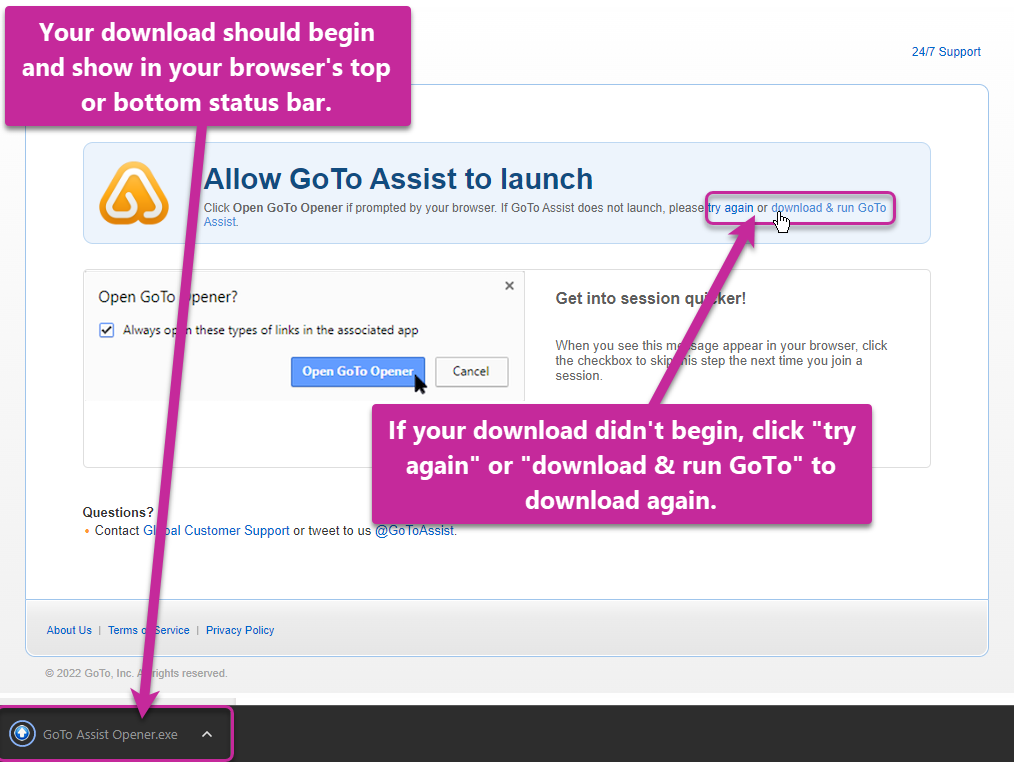Screen dimensions: 1014x762
Task: Open the "About Us" page link
Action: (x=68, y=630)
